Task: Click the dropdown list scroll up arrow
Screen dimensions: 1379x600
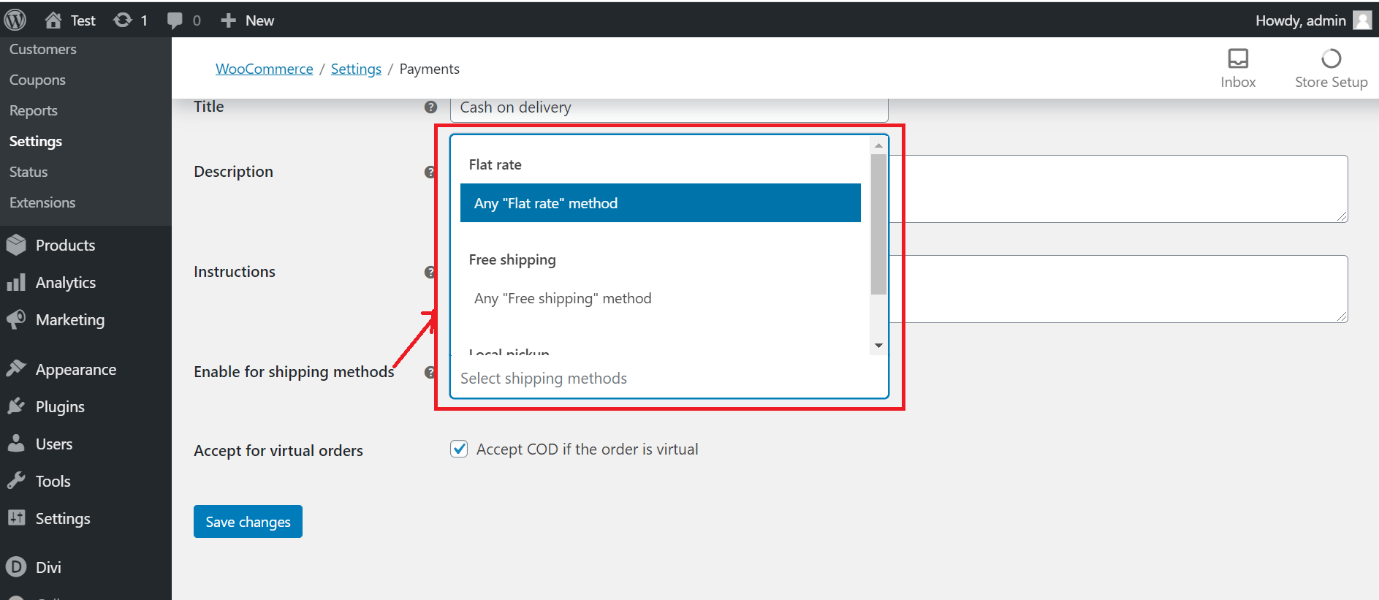Action: point(879,145)
